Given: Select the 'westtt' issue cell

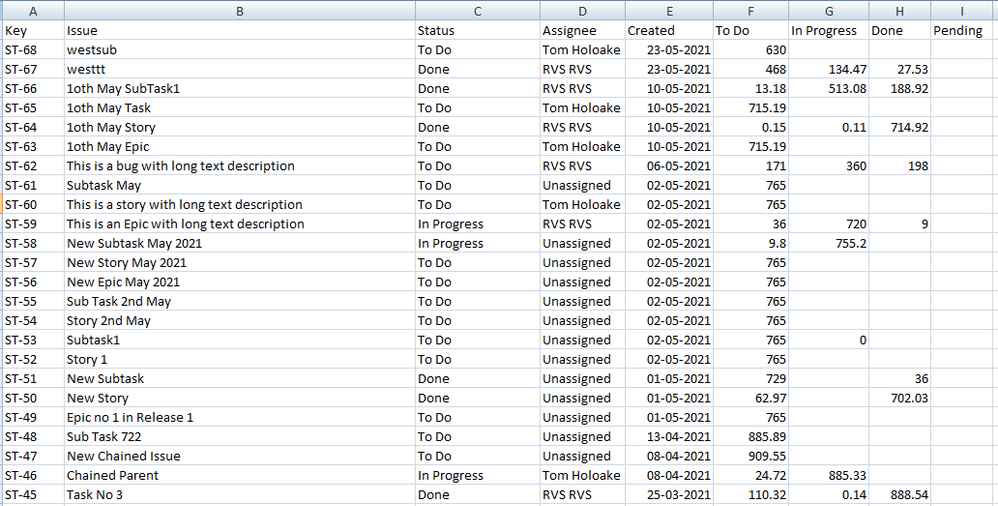Looking at the screenshot, I should (239, 69).
